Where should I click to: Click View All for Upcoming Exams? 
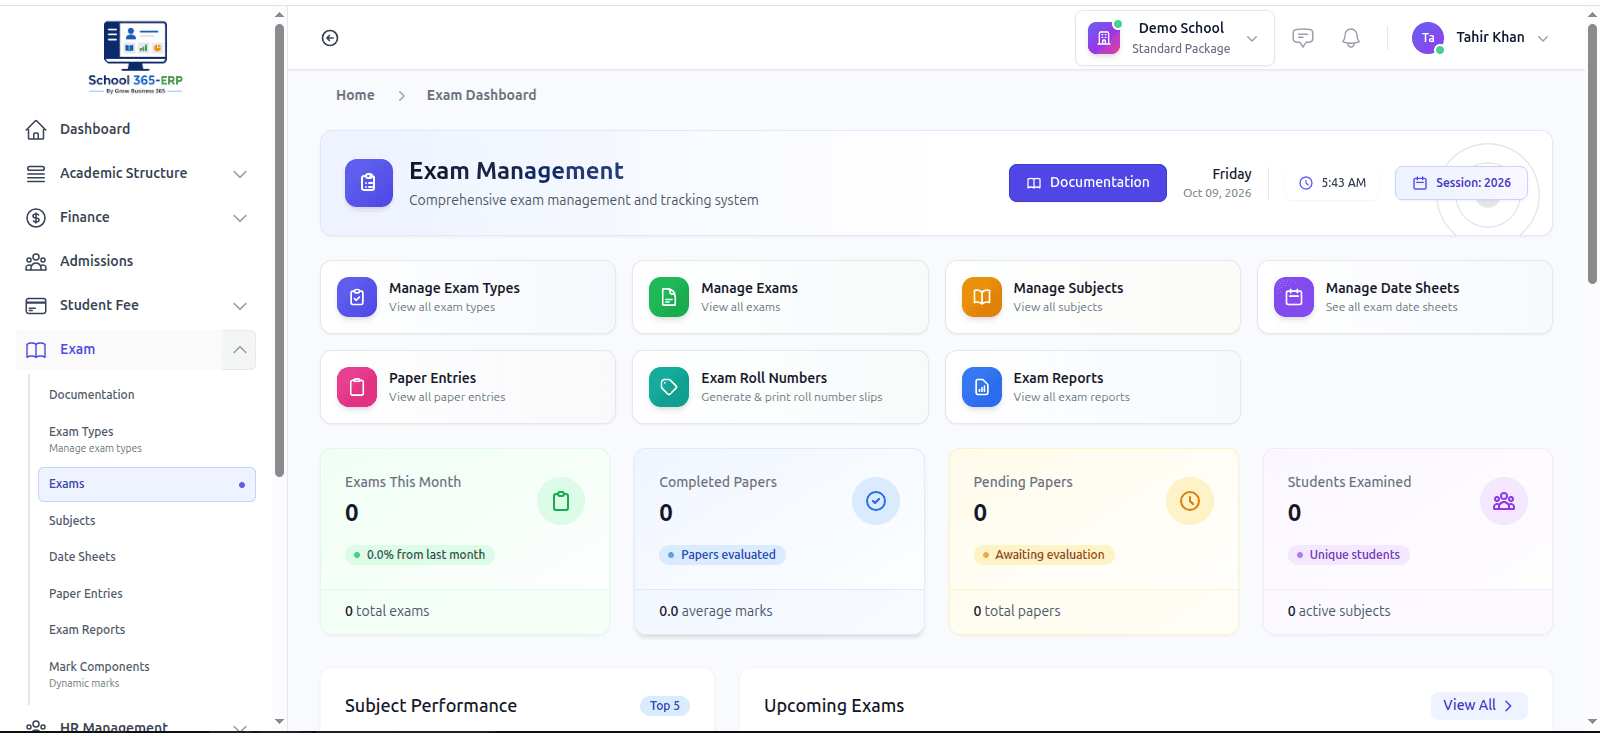pyautogui.click(x=1479, y=706)
